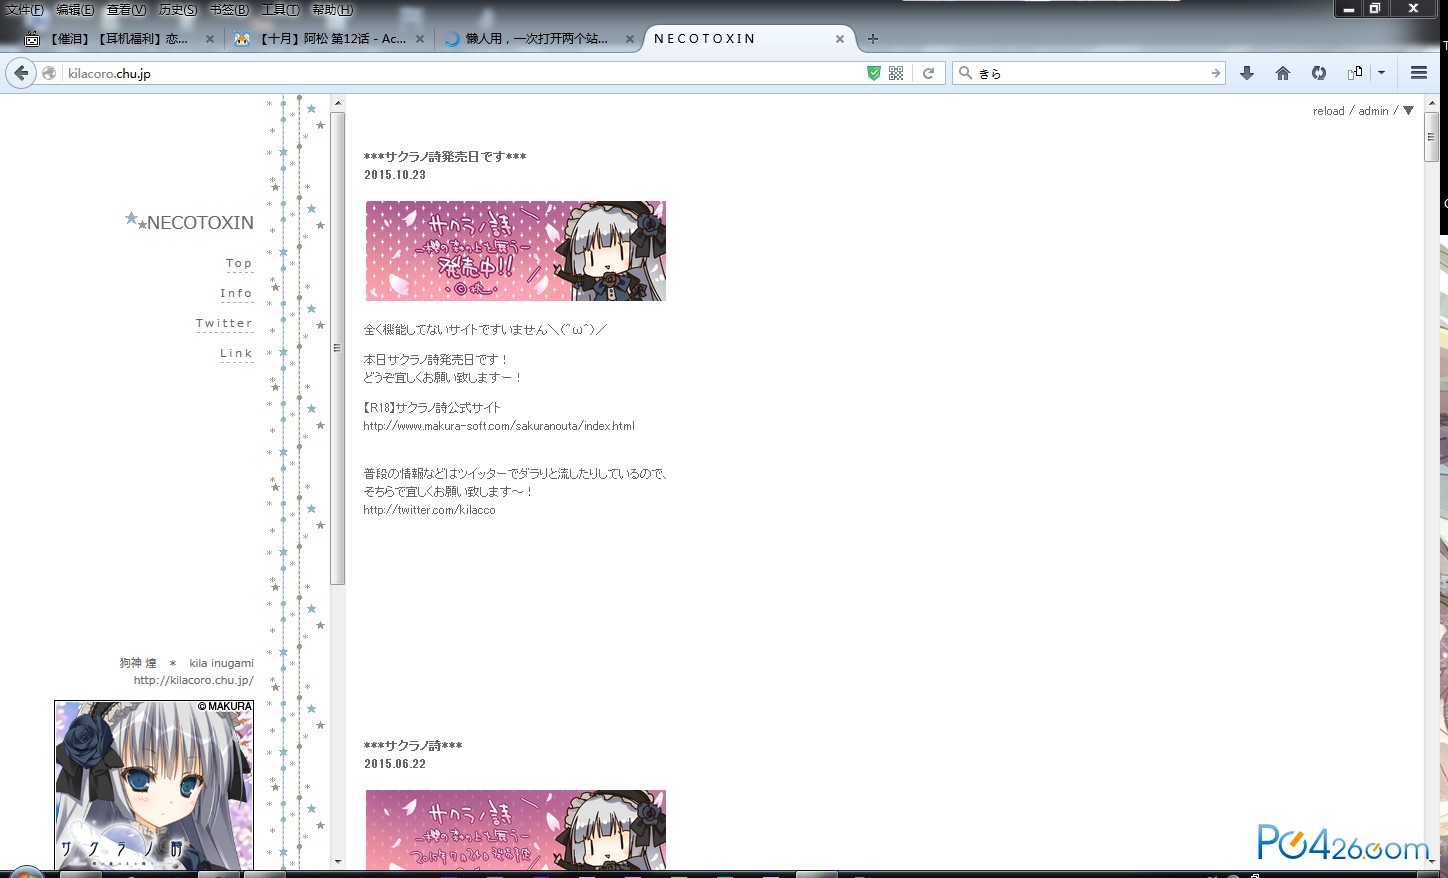1448x878 pixels.
Task: Open the makura-soft.com sakuranouta URL
Action: (x=499, y=426)
